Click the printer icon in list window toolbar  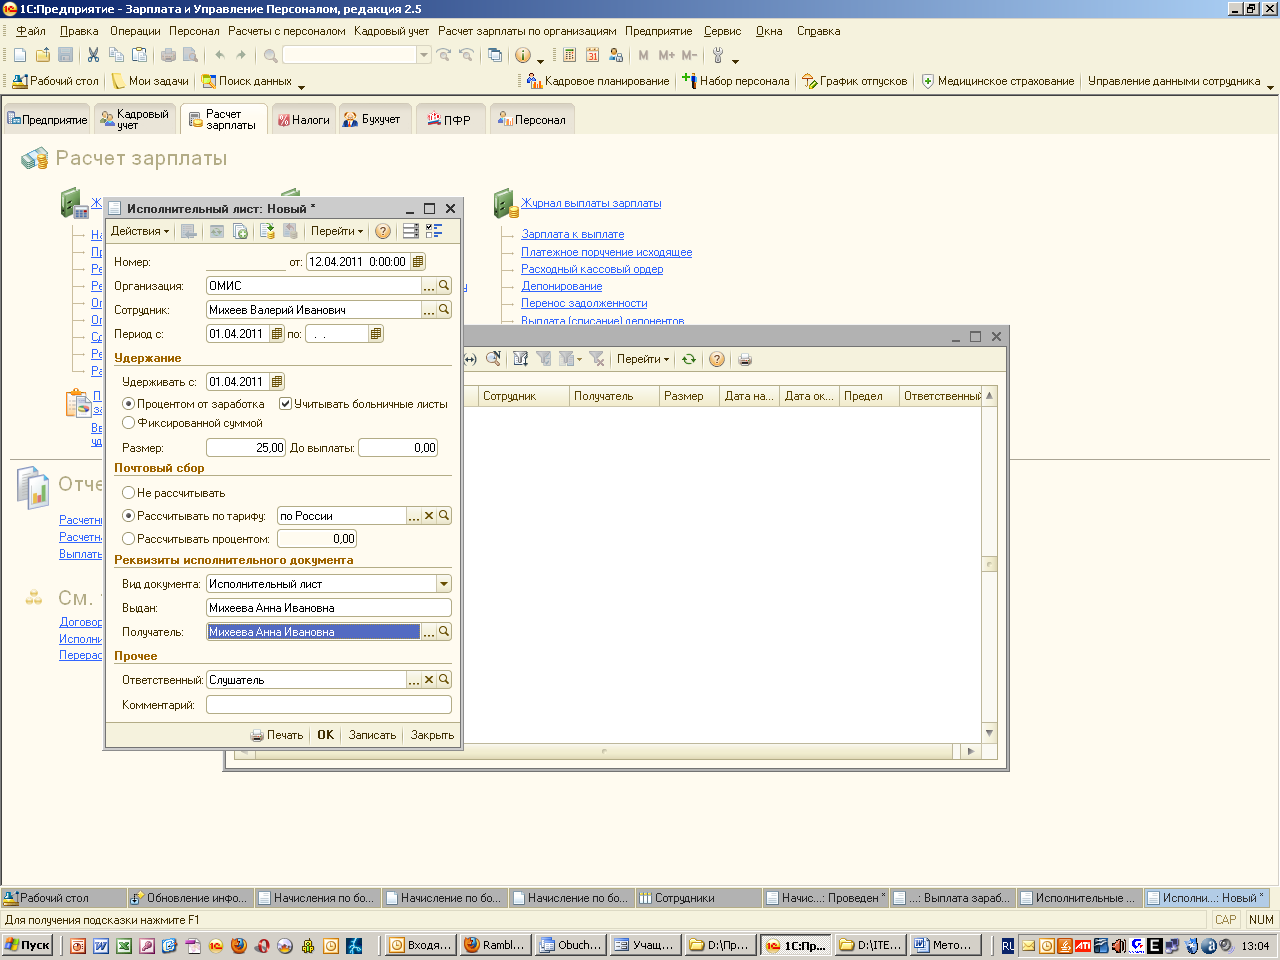pyautogui.click(x=744, y=359)
